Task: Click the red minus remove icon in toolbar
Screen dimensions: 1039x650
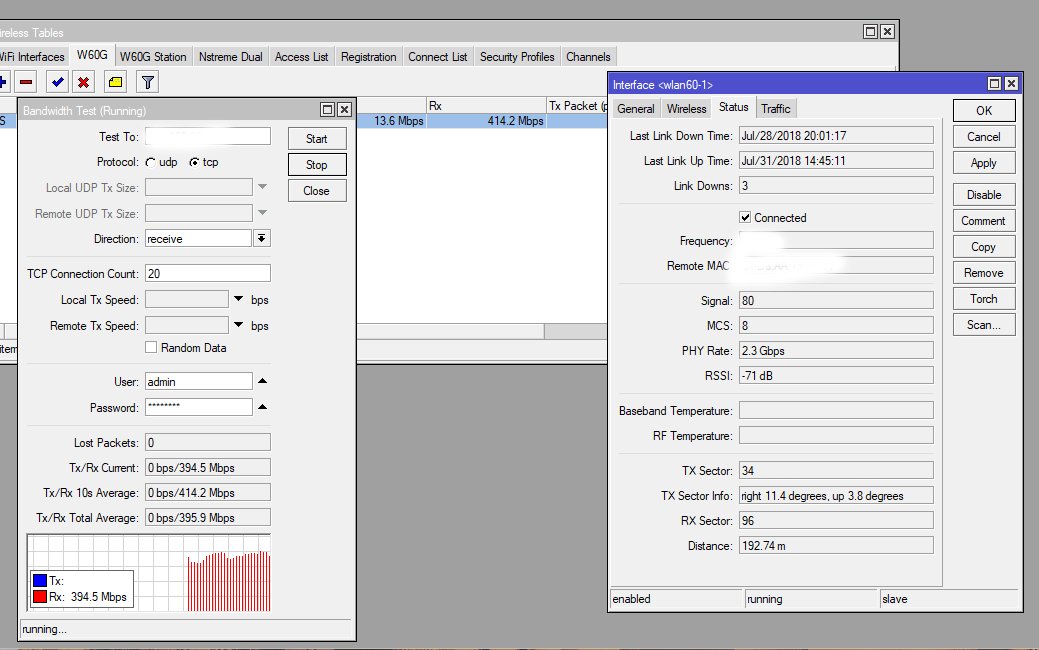Action: 26,82
